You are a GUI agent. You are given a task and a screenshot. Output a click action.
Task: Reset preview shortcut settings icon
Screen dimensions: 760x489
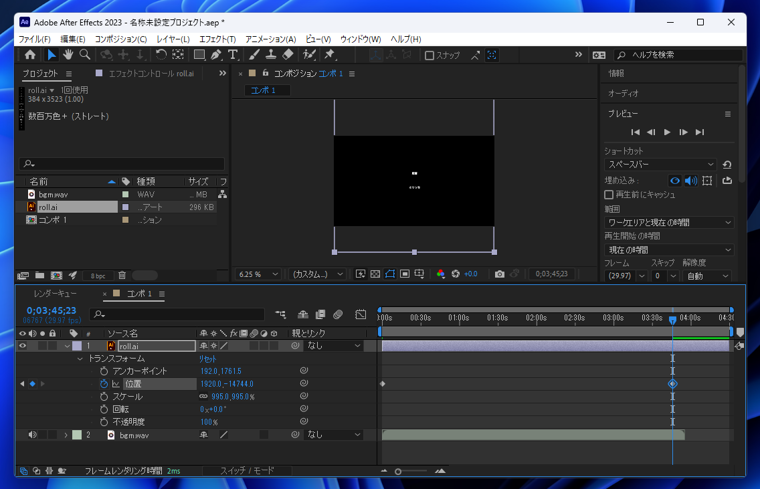tap(727, 165)
